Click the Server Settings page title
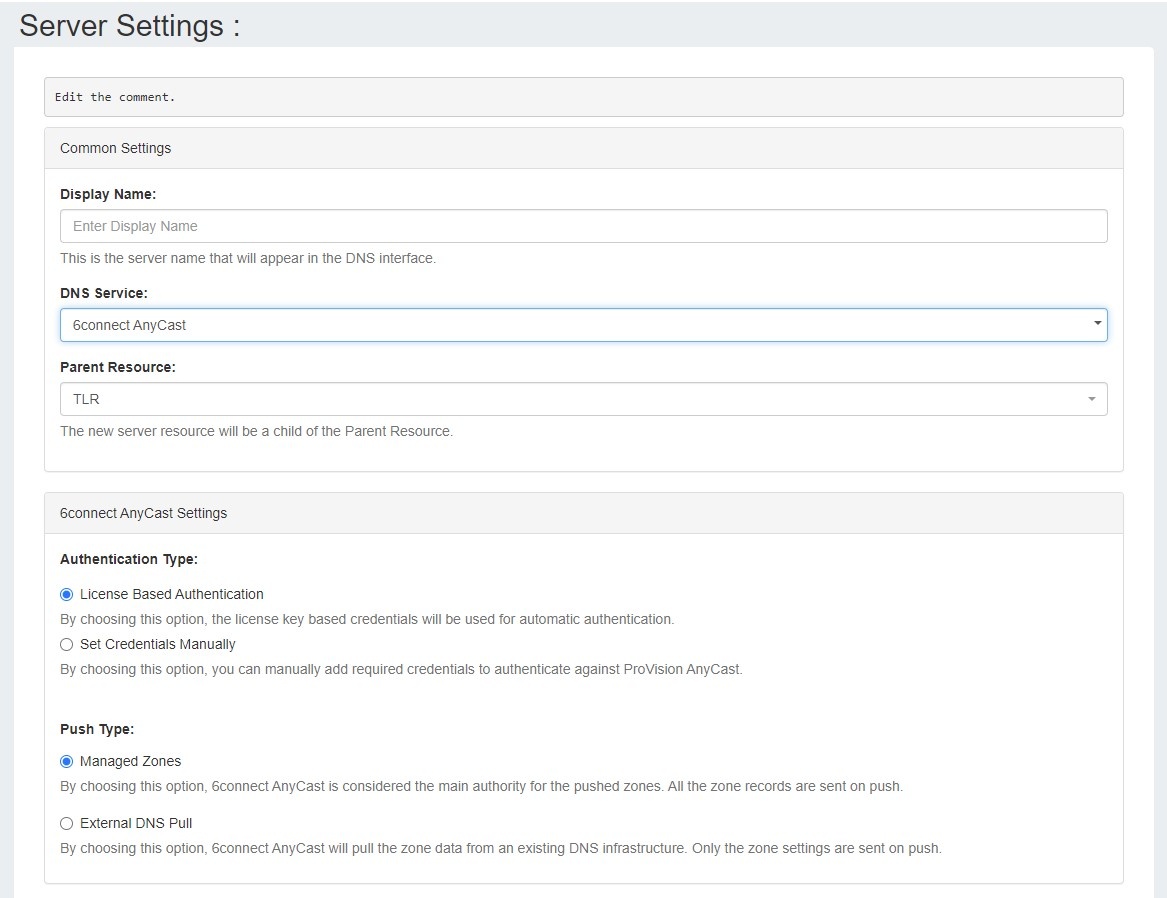This screenshot has width=1167, height=898. [x=130, y=26]
